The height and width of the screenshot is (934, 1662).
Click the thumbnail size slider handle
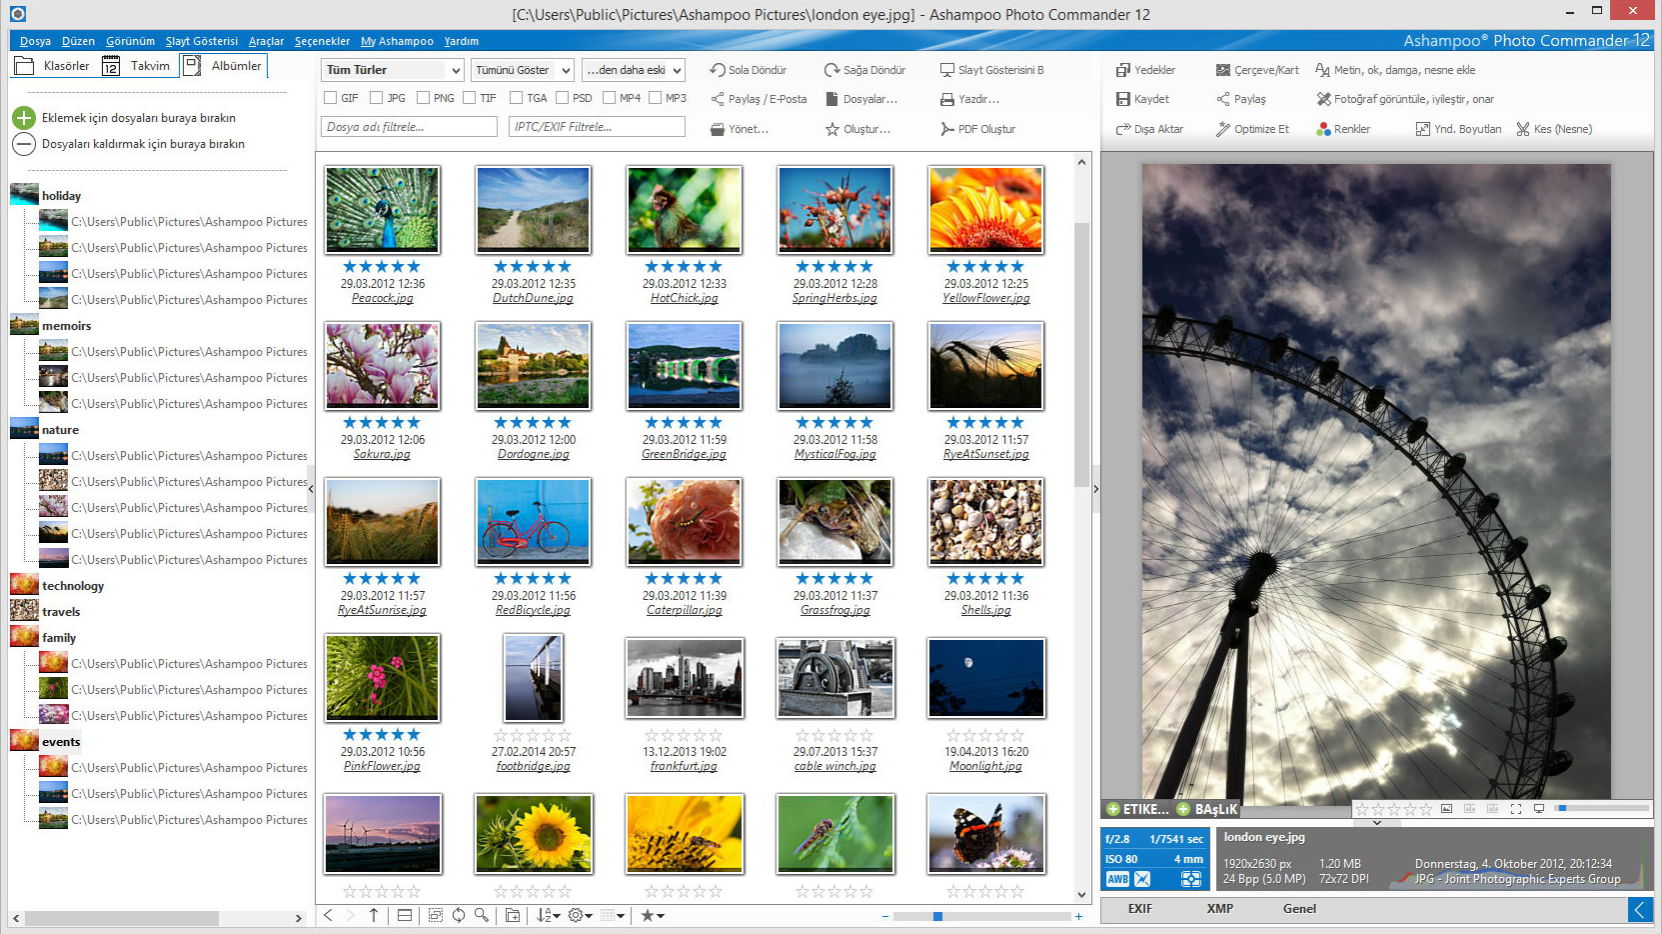tap(937, 916)
